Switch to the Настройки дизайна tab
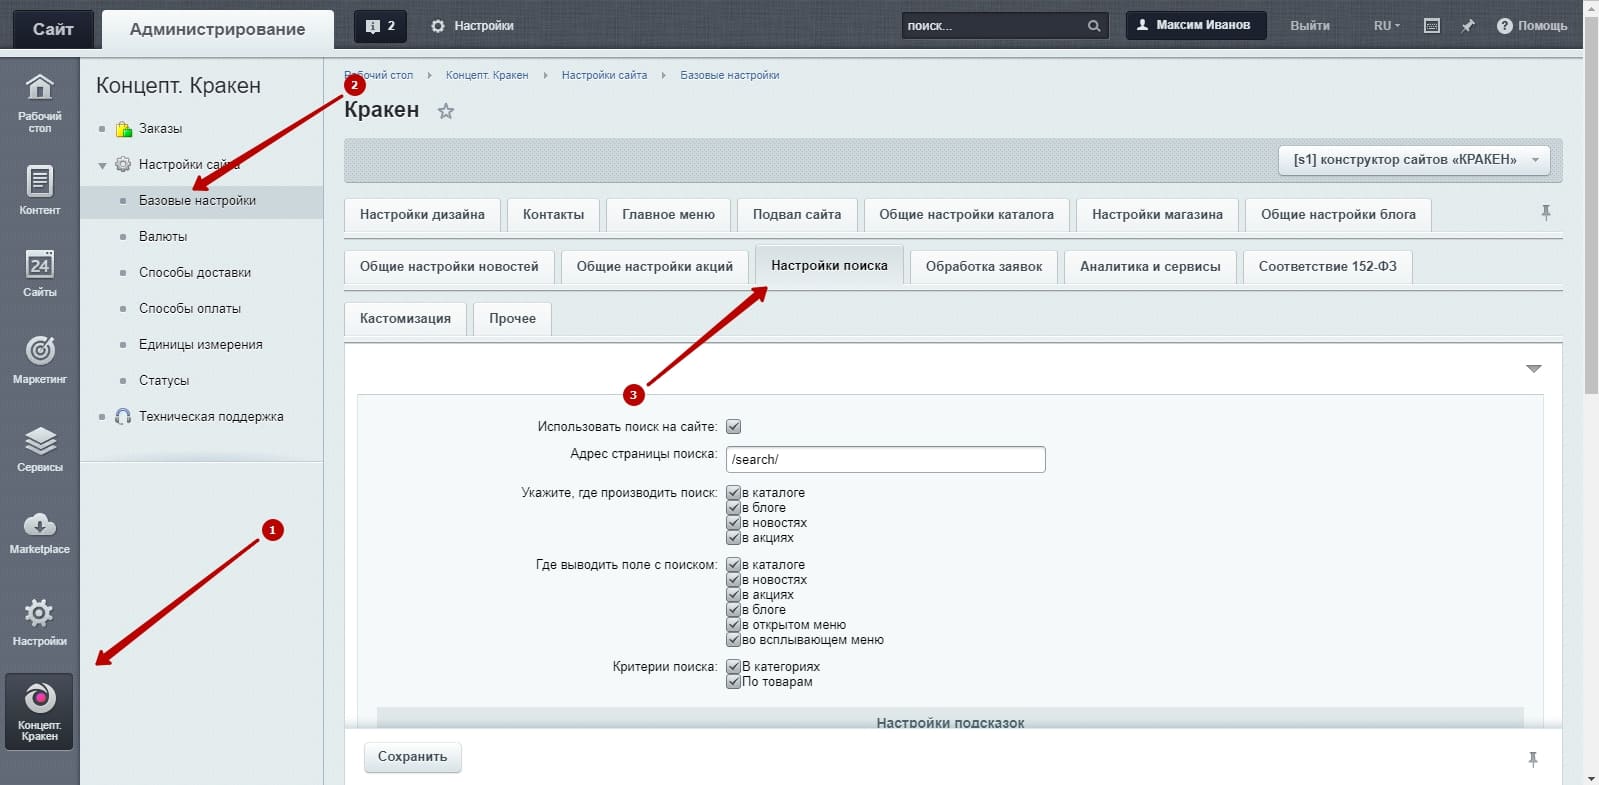The image size is (1599, 785). [x=422, y=214]
